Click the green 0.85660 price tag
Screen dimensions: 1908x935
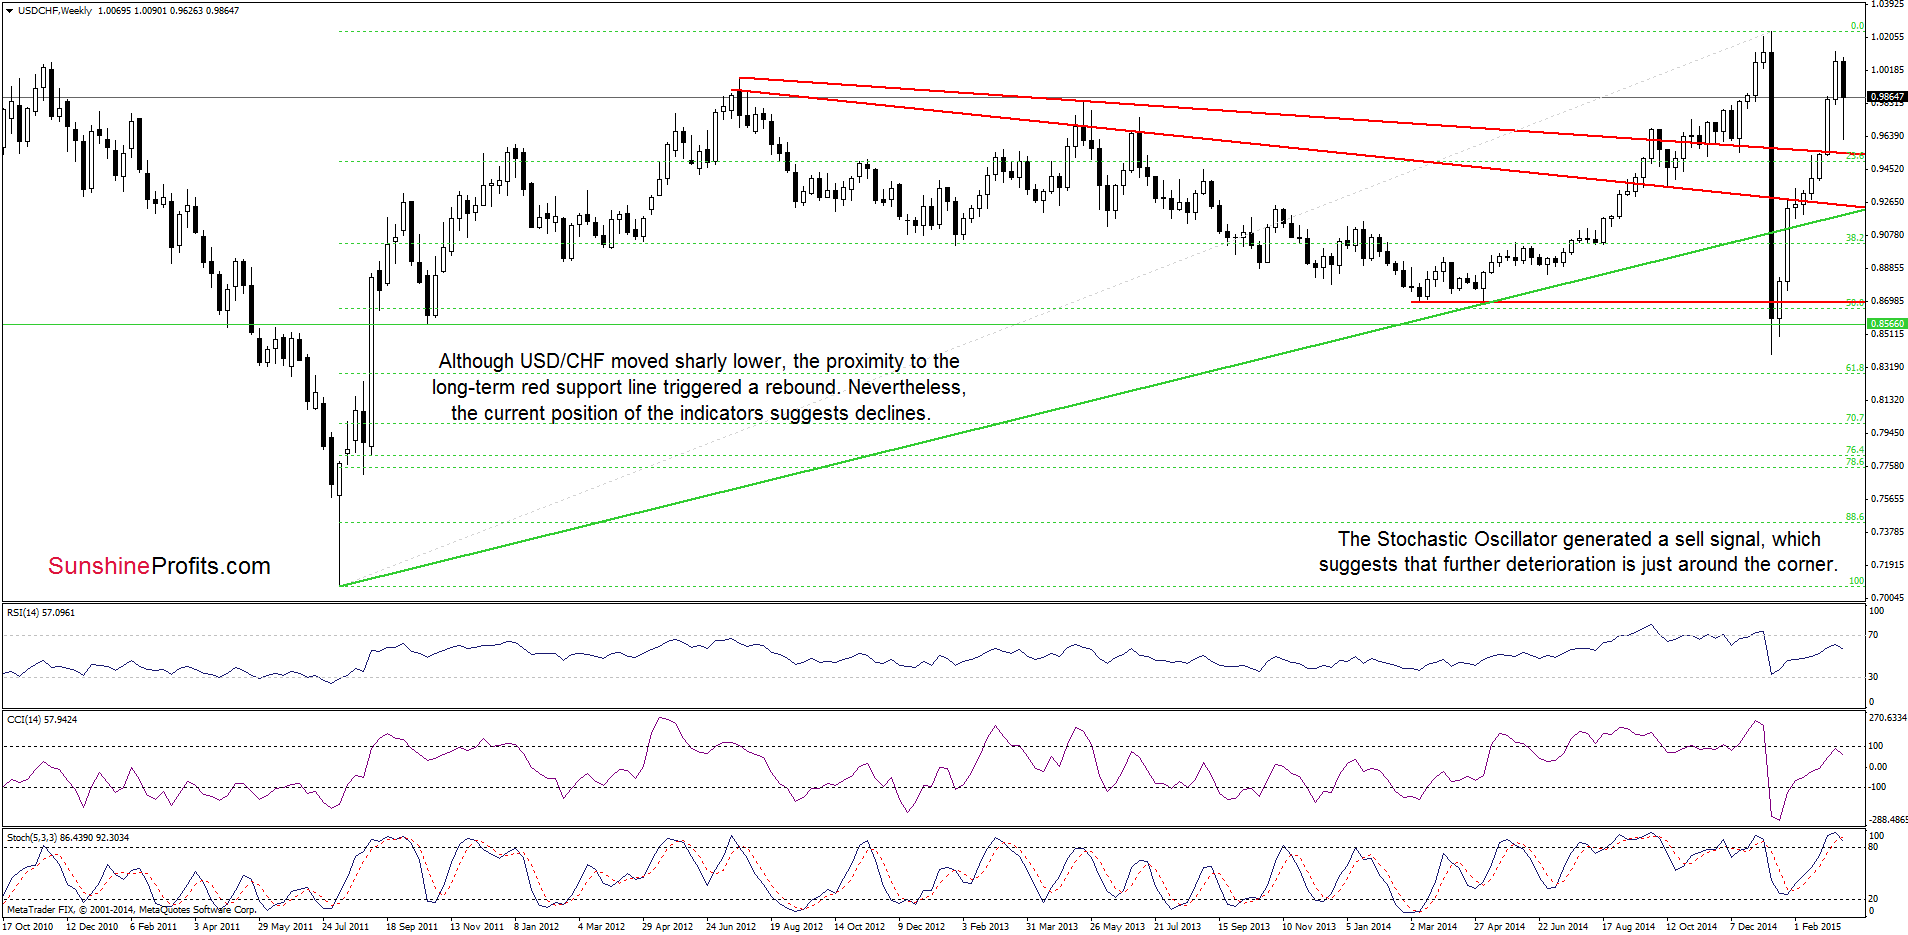tap(1887, 324)
